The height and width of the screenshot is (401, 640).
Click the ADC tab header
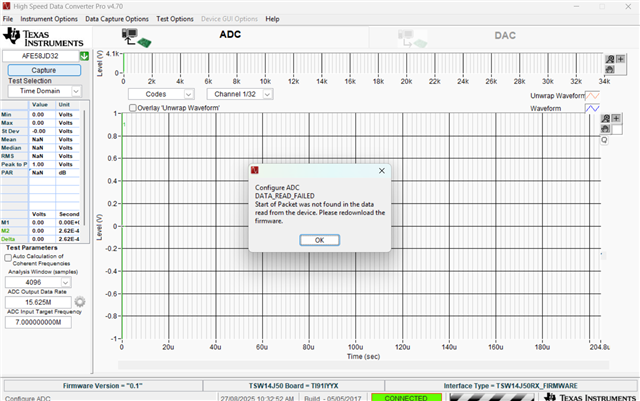click(230, 35)
